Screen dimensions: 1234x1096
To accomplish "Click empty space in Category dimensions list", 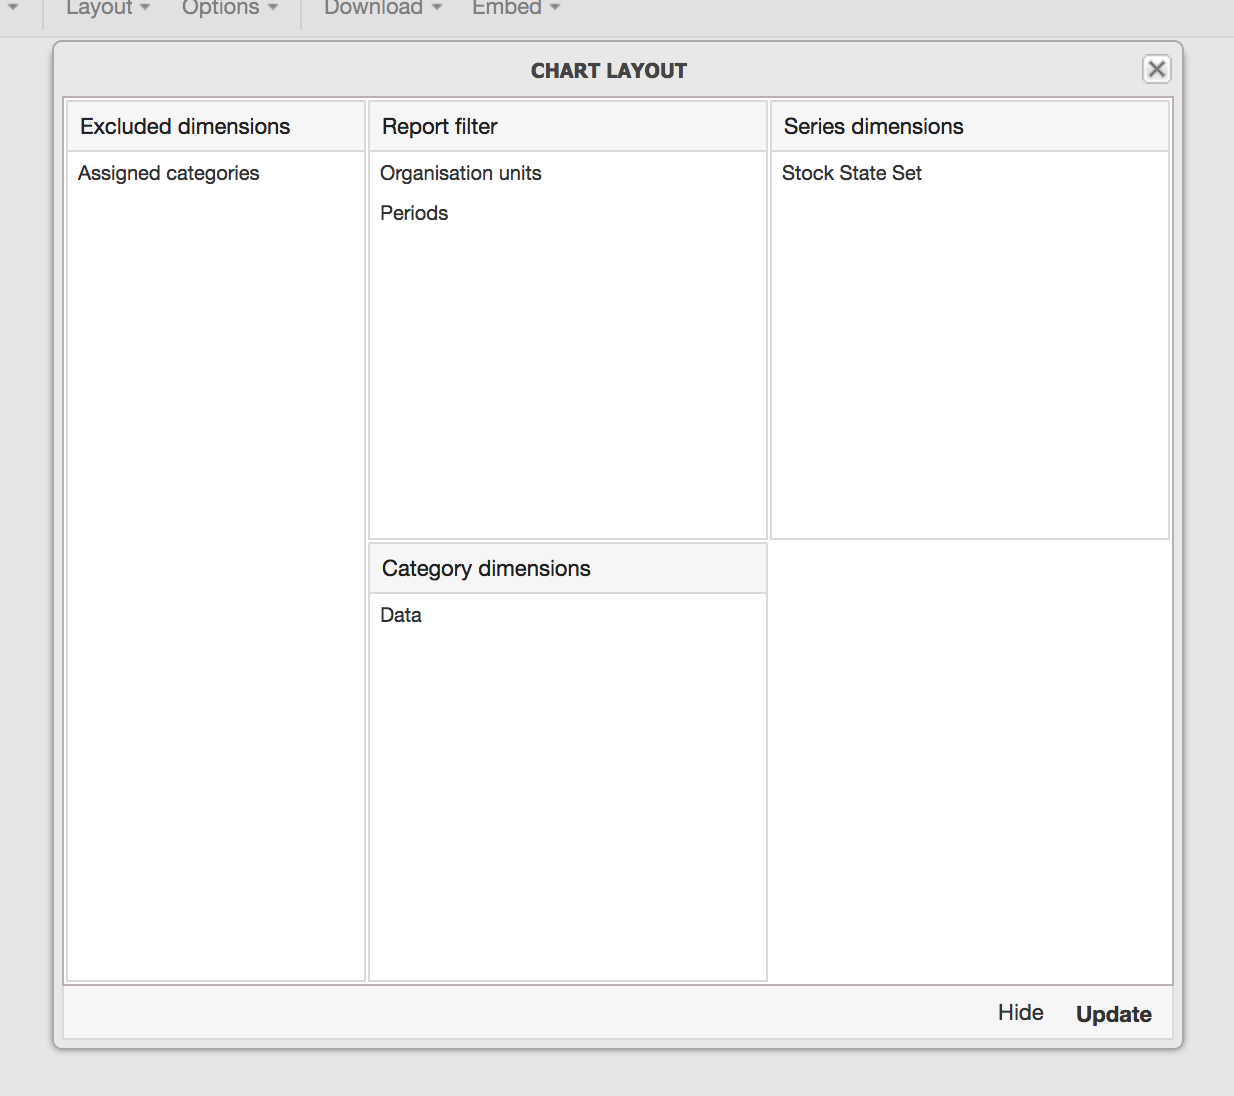I will pos(567,800).
